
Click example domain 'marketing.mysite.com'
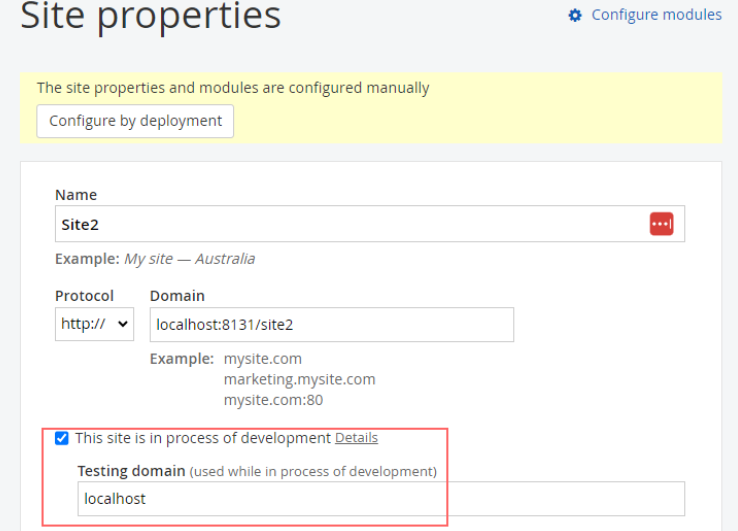pos(299,379)
